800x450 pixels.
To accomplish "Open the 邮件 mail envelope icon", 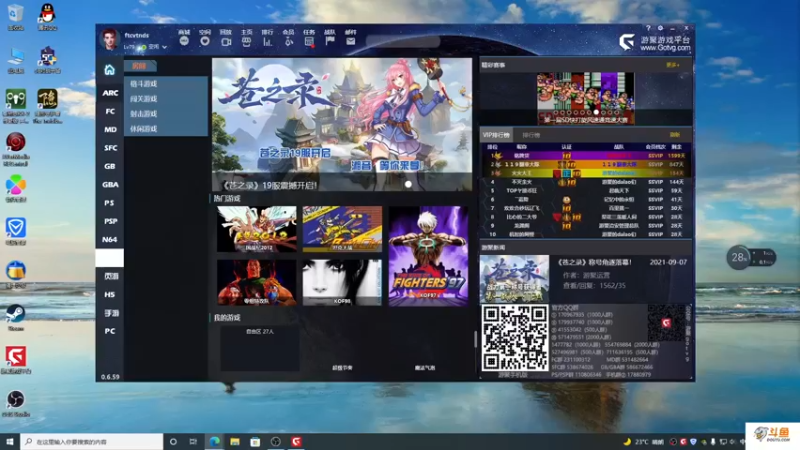I will (351, 41).
